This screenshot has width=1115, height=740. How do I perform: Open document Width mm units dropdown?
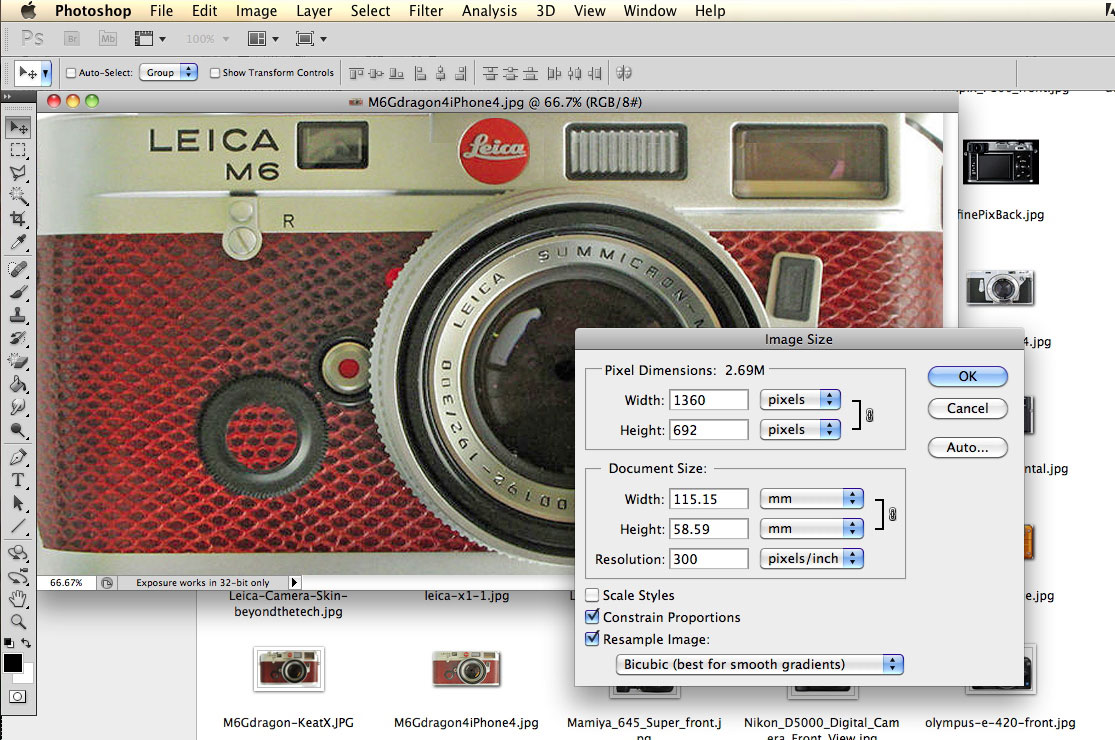pyautogui.click(x=811, y=499)
